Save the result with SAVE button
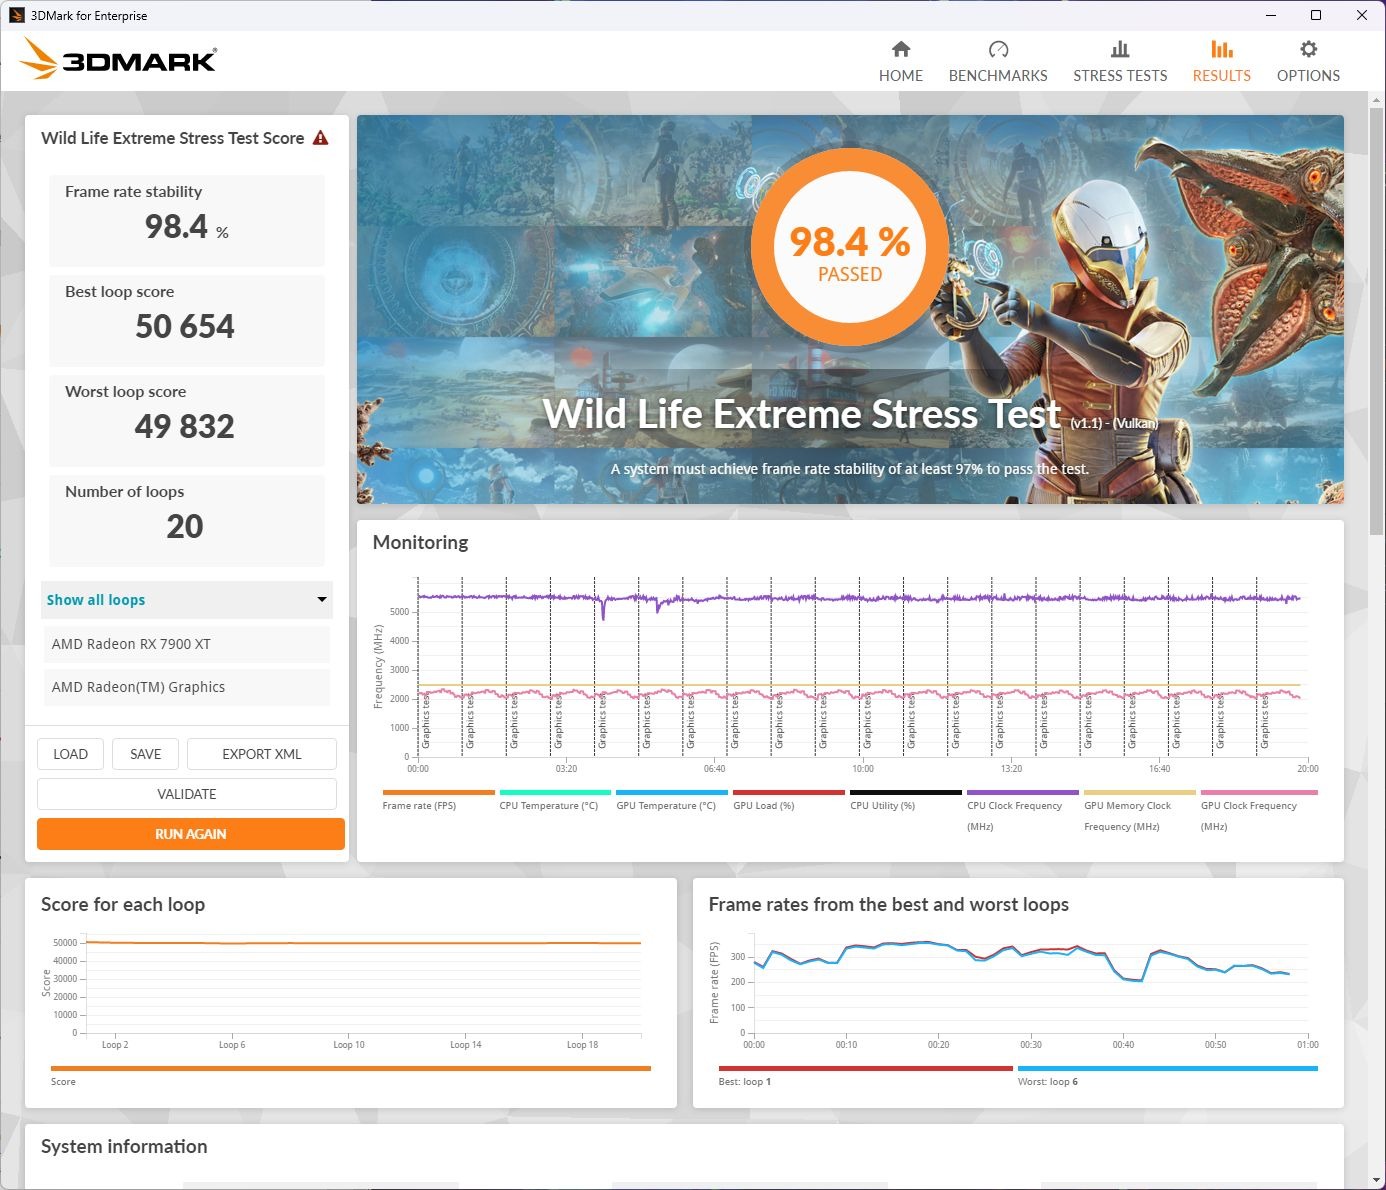 coord(145,754)
